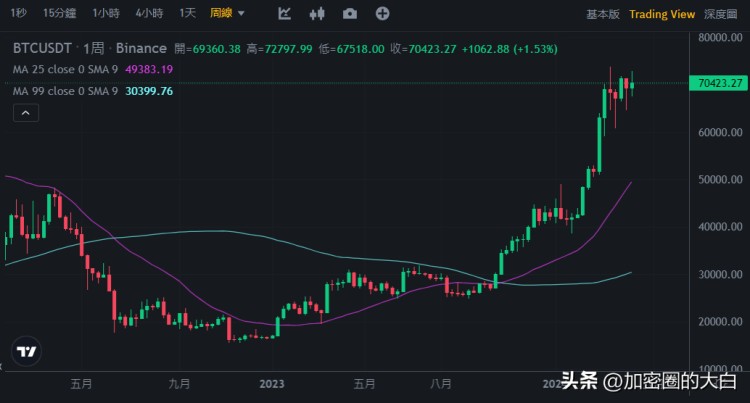The width and height of the screenshot is (750, 403).
Task: Collapse the indicator legend chevron
Action: (26, 113)
